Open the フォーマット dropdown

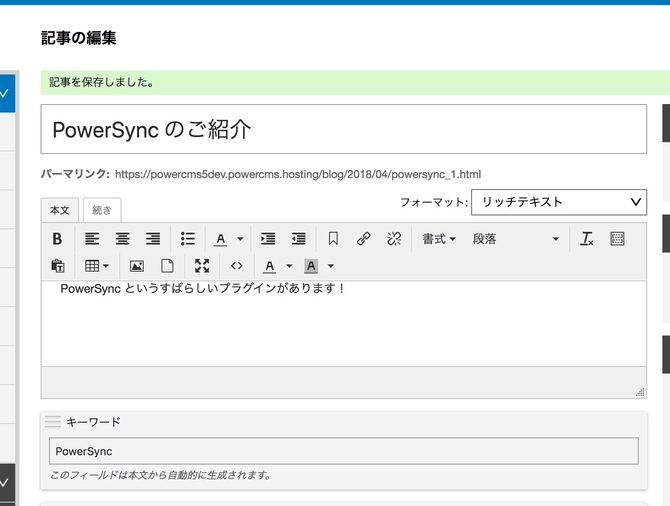[558, 202]
